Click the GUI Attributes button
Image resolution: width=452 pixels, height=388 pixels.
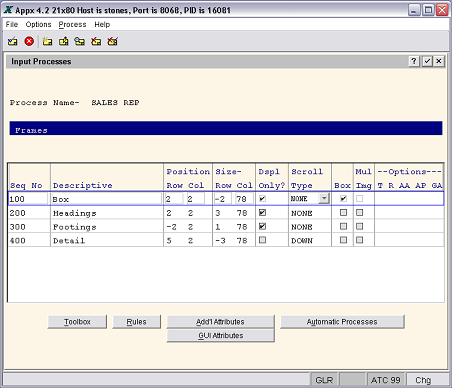220,335
